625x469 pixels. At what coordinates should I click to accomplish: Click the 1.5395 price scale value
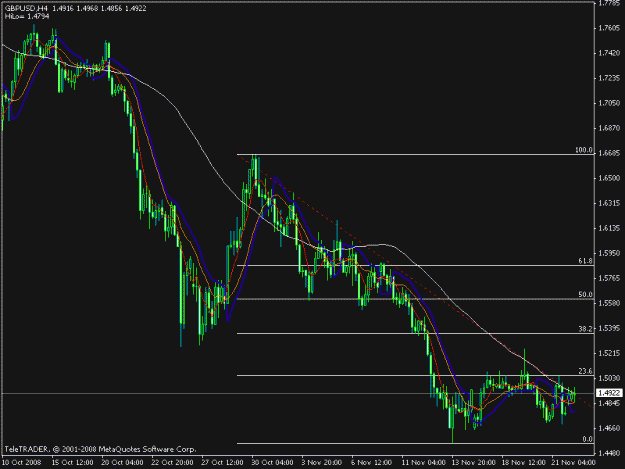click(609, 328)
